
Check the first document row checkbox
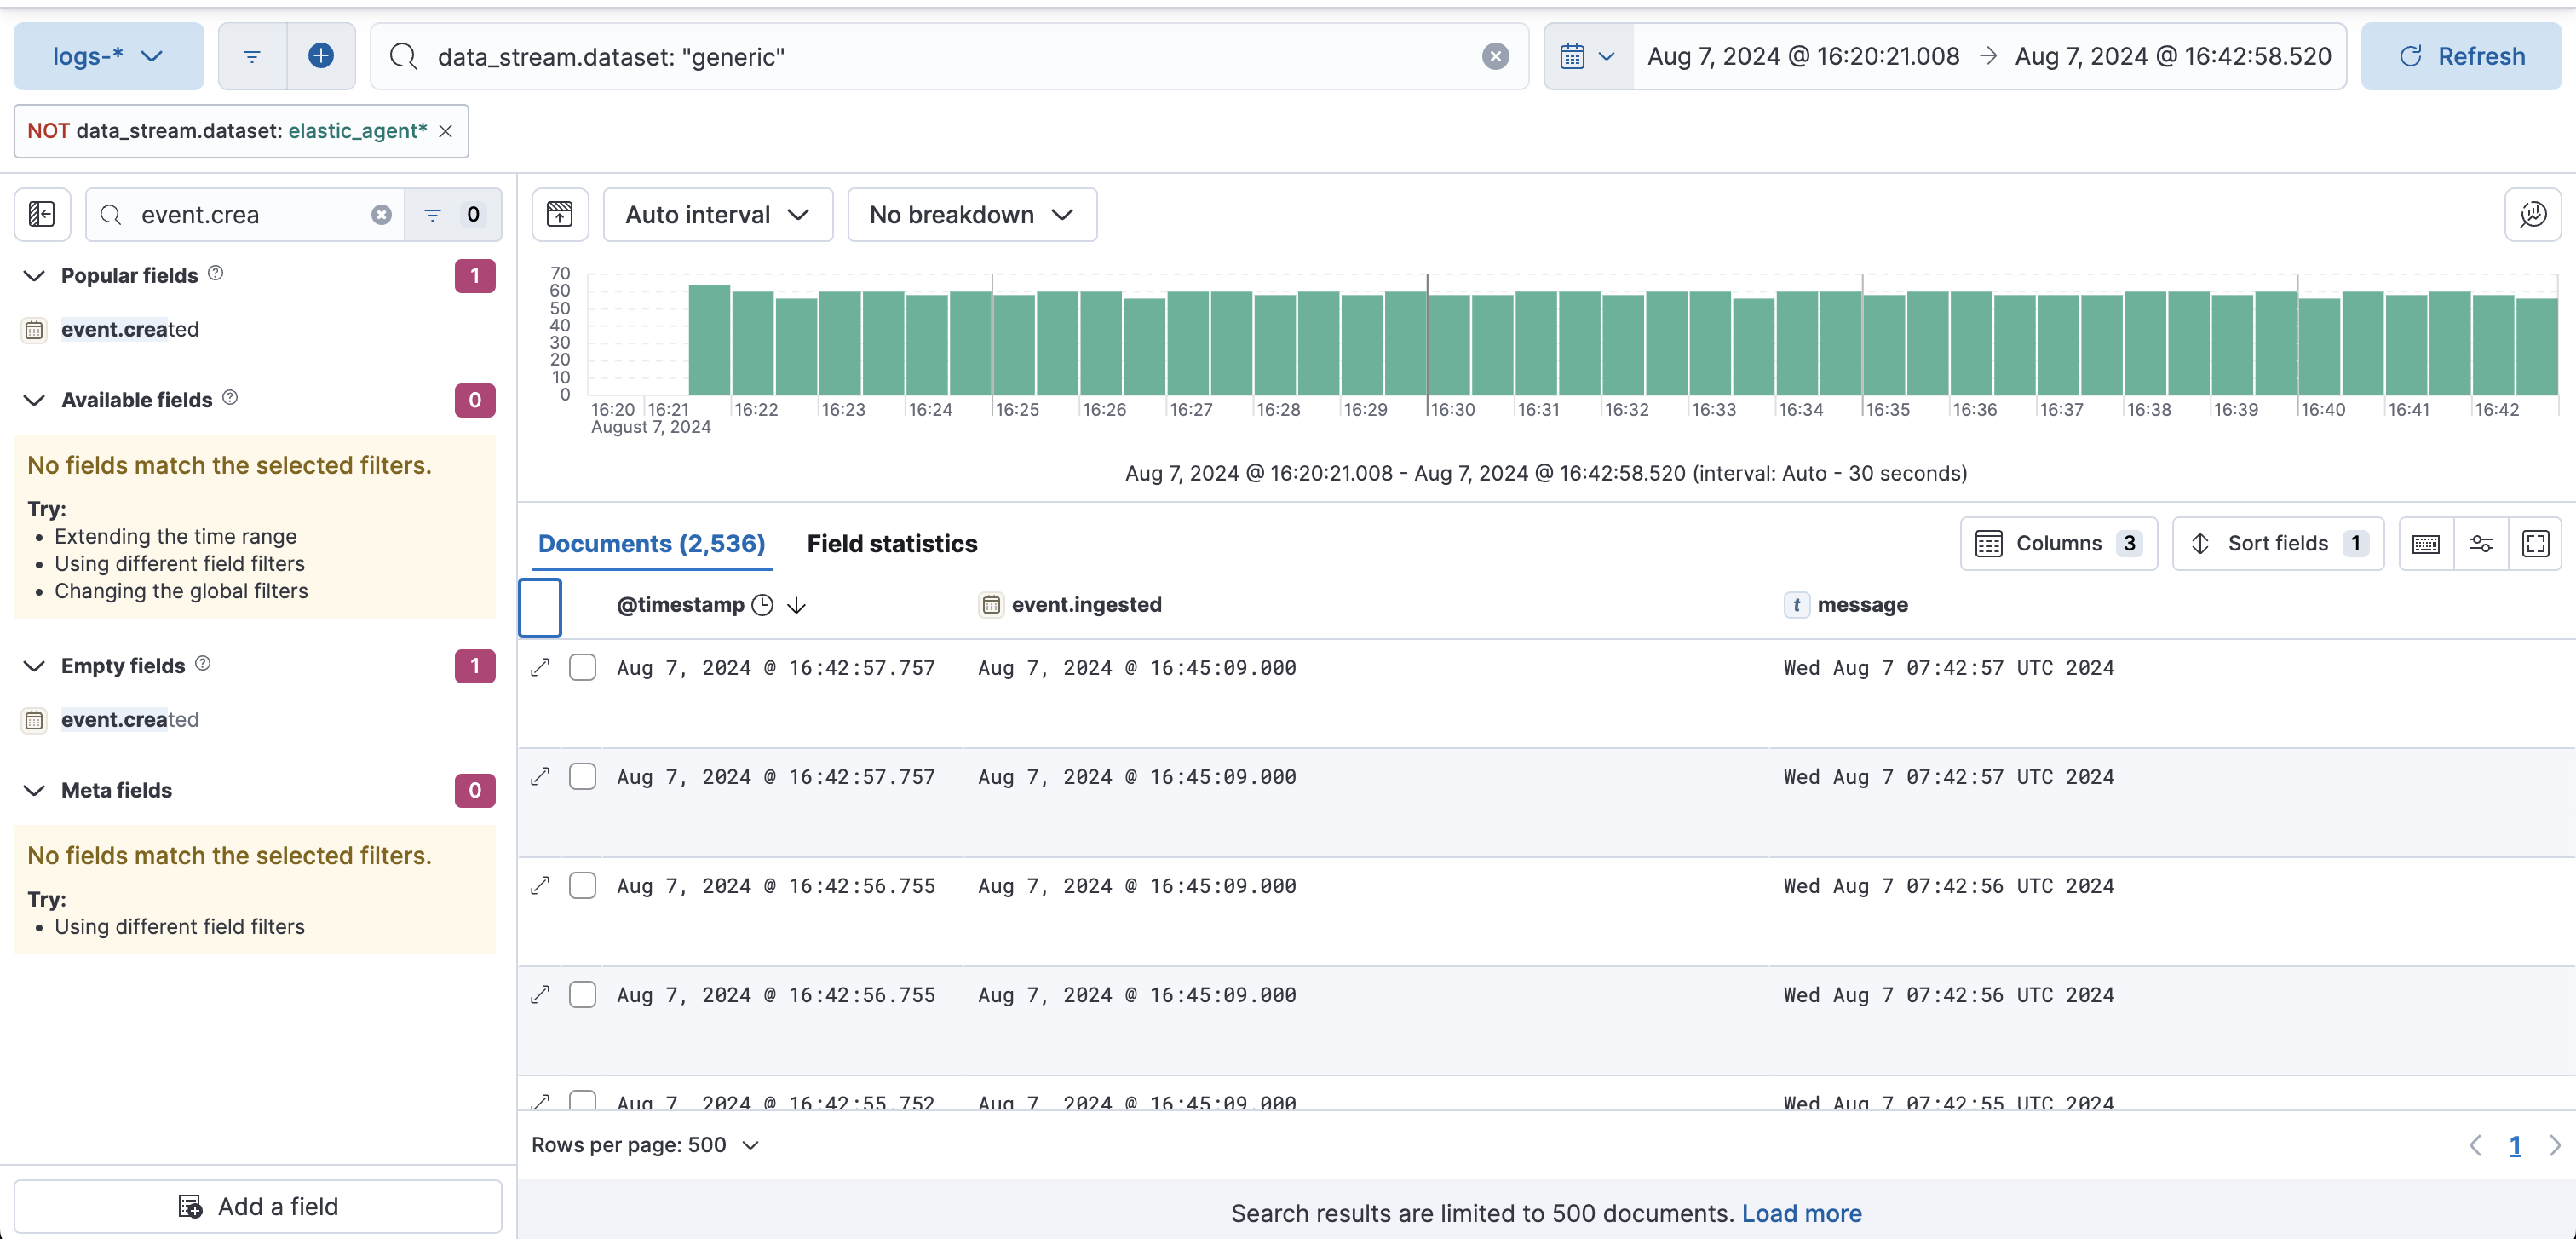582,667
